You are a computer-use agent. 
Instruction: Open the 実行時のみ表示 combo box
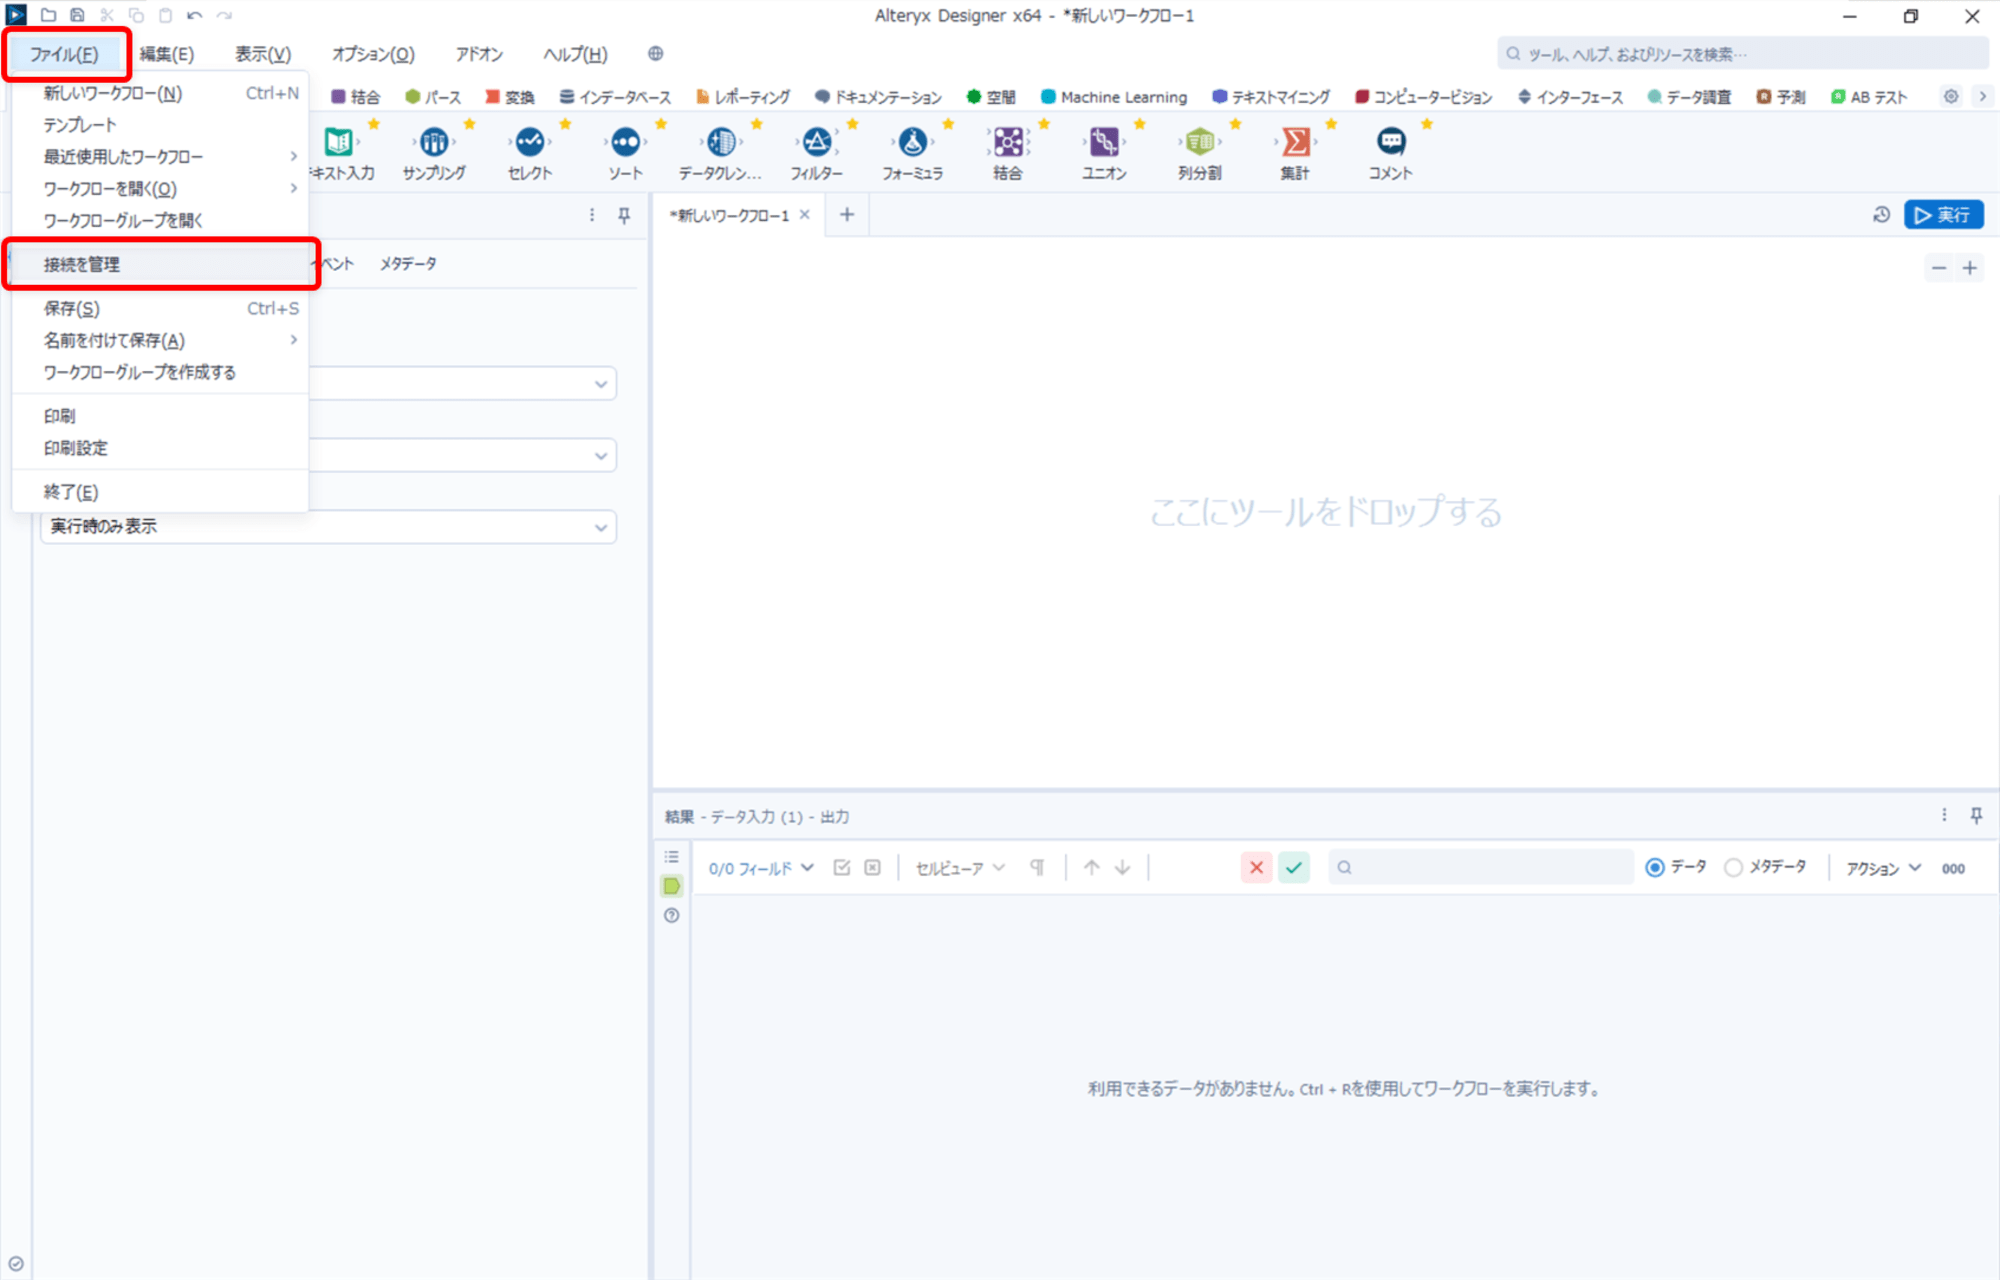[x=328, y=527]
